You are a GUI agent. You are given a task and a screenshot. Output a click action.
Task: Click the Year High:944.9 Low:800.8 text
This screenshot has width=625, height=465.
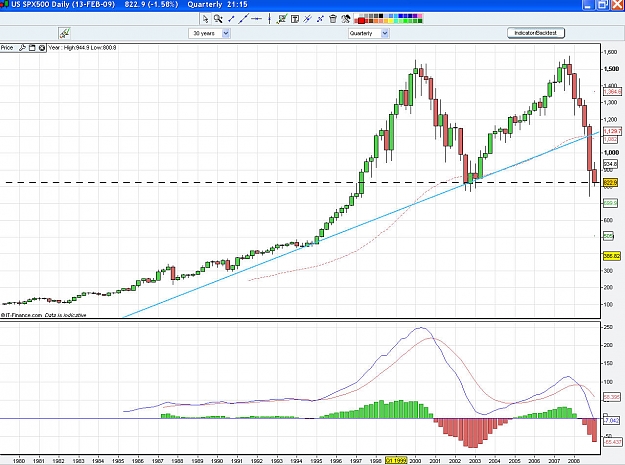83,48
